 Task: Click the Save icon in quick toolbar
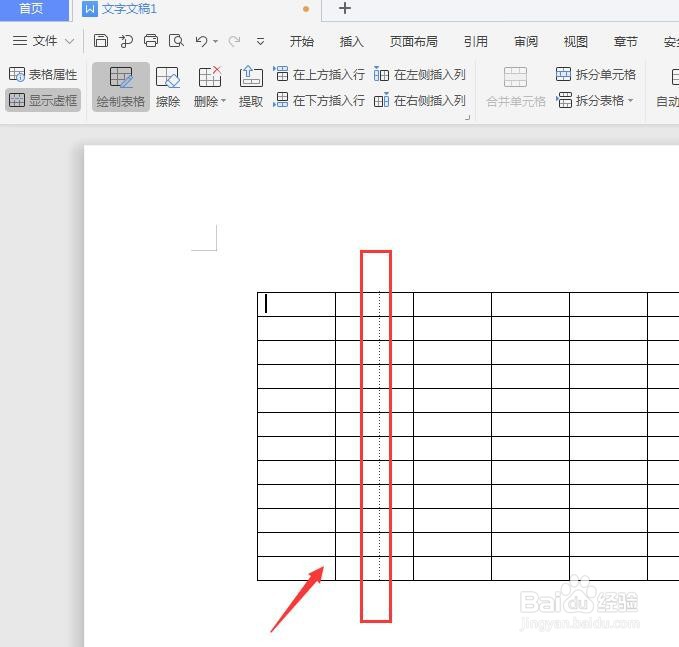(x=101, y=41)
